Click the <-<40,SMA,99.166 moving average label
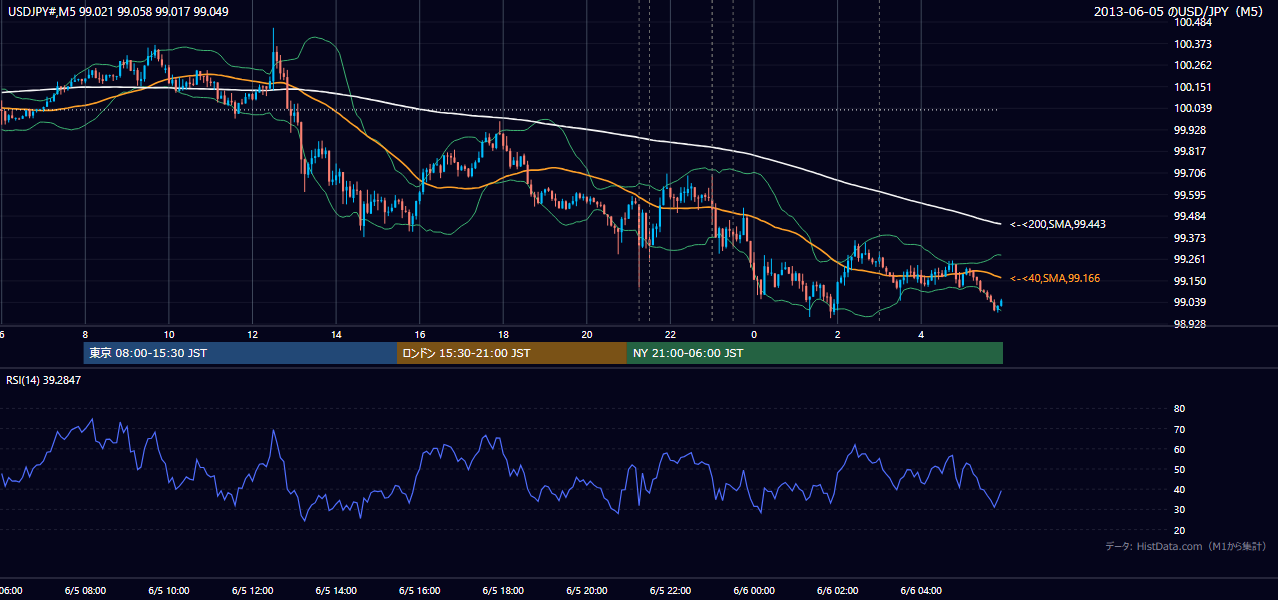The height and width of the screenshot is (600, 1278). pos(1055,278)
